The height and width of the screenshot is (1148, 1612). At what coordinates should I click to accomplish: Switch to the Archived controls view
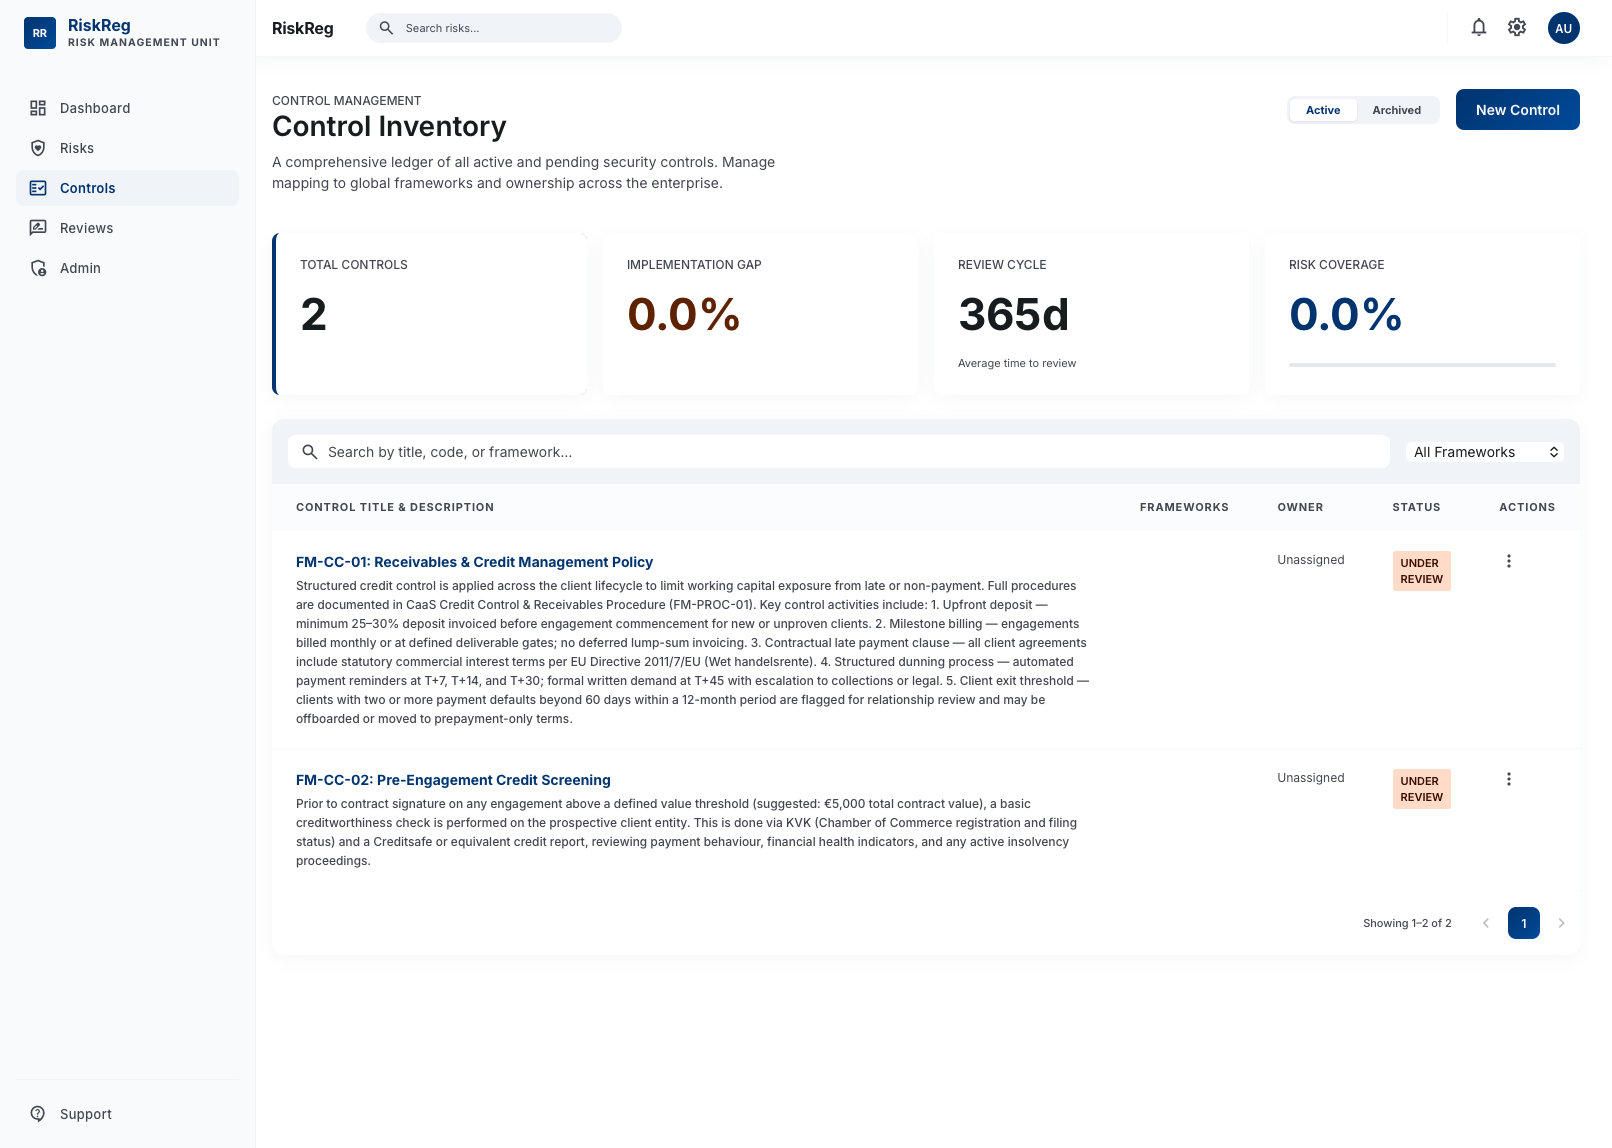1396,110
